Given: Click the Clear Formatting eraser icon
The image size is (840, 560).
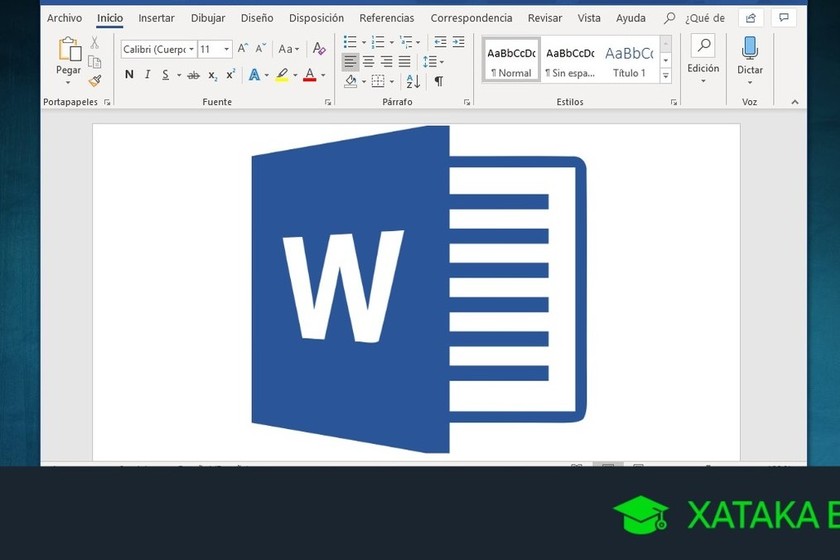Looking at the screenshot, I should point(319,49).
